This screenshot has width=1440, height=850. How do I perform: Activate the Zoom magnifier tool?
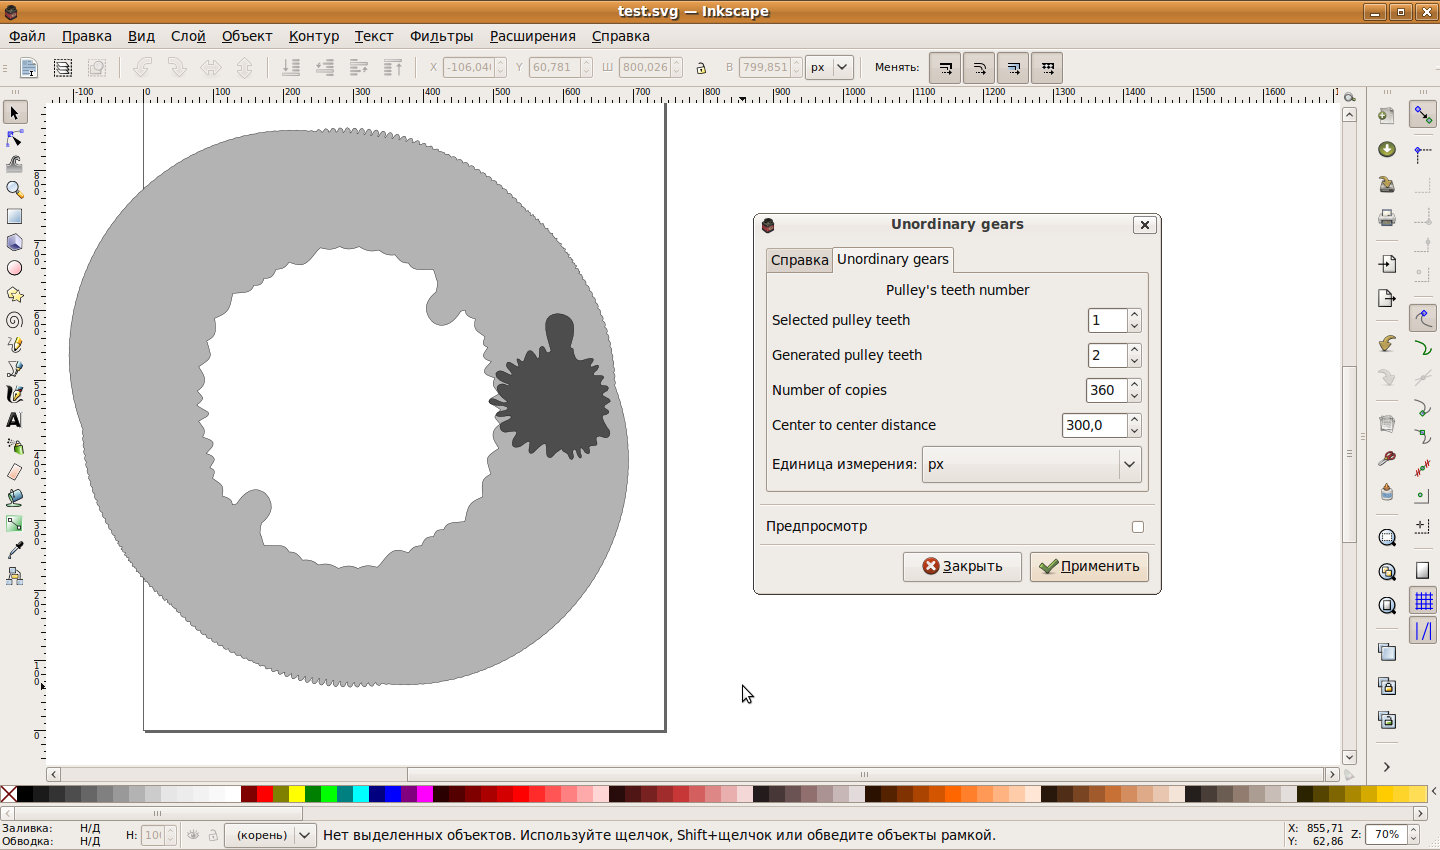pos(14,190)
